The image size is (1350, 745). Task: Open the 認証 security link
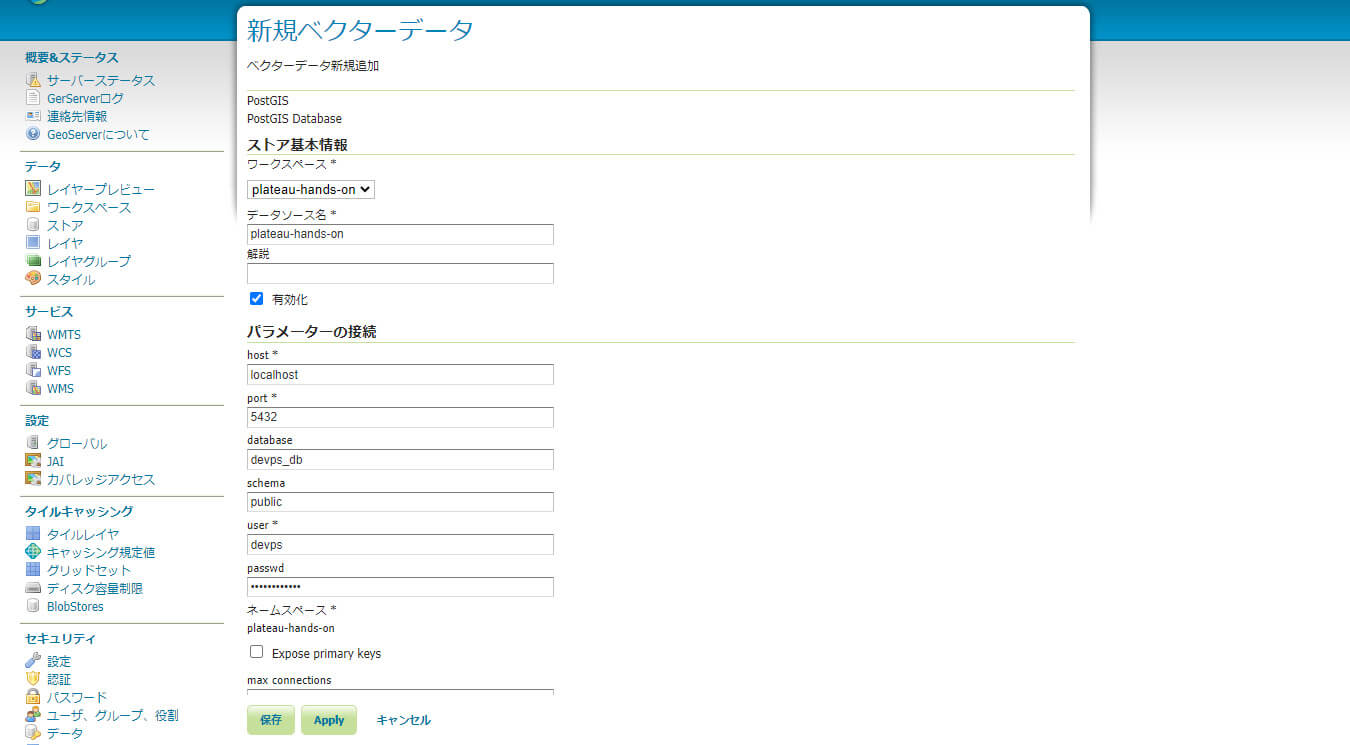pyautogui.click(x=59, y=679)
